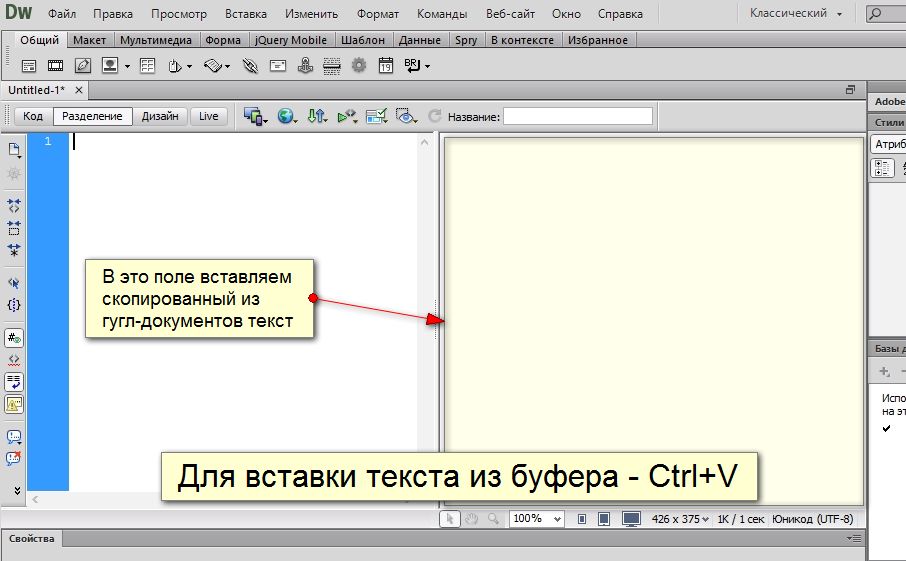Expand the Свойства panel

point(31,538)
